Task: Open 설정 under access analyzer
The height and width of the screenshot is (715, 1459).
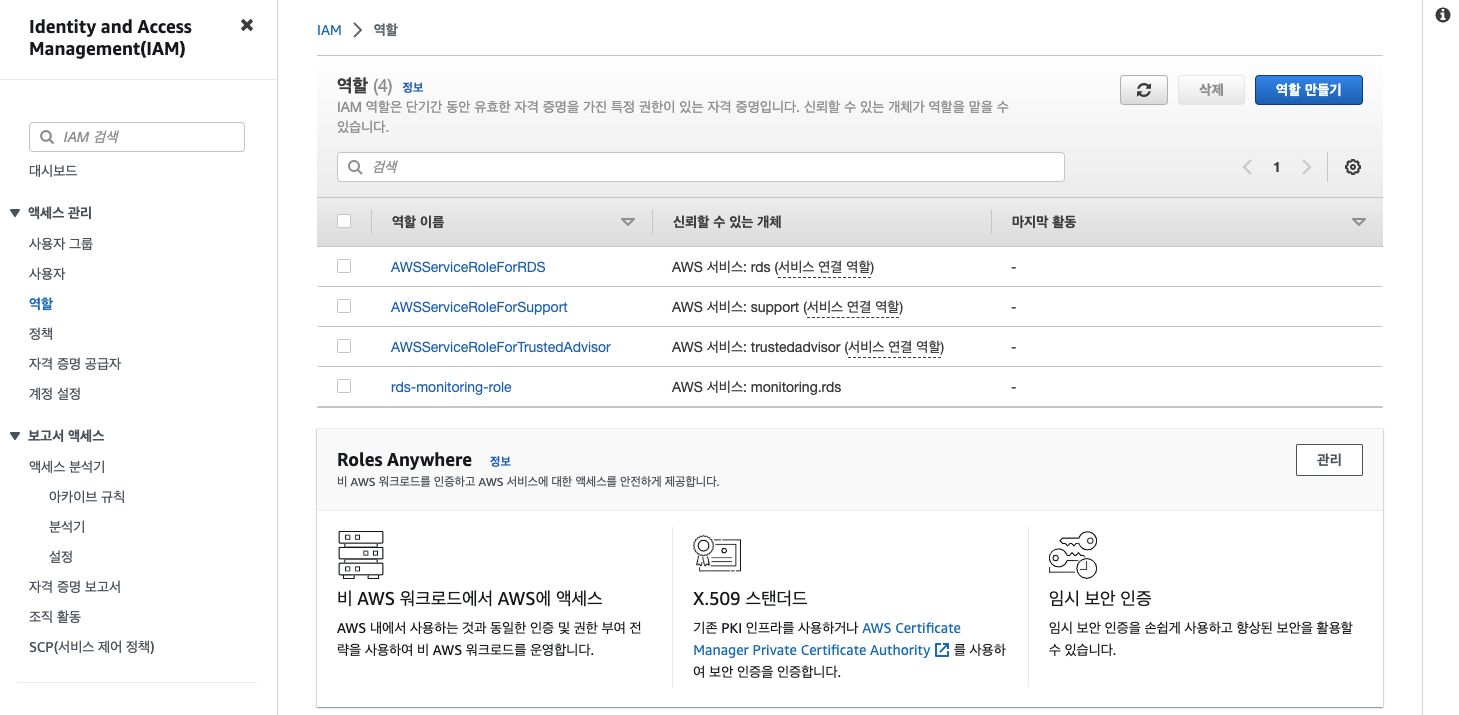Action: click(x=61, y=557)
